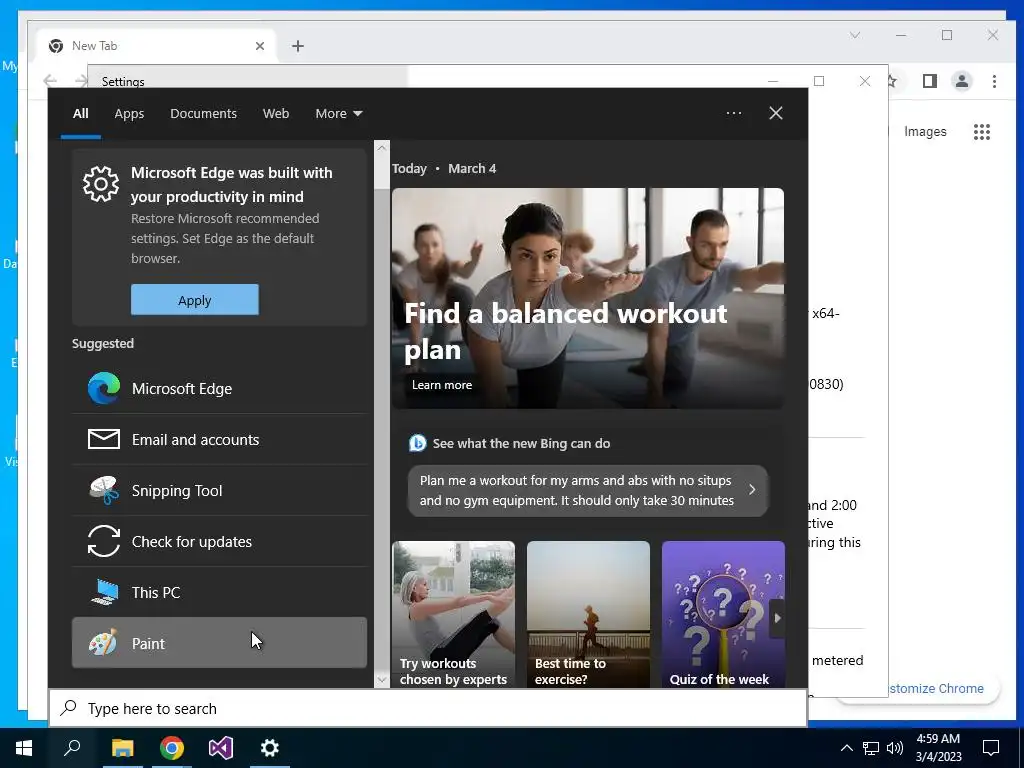Switch to the Documents search tab
Screen dimensions: 1024x768
tap(203, 114)
